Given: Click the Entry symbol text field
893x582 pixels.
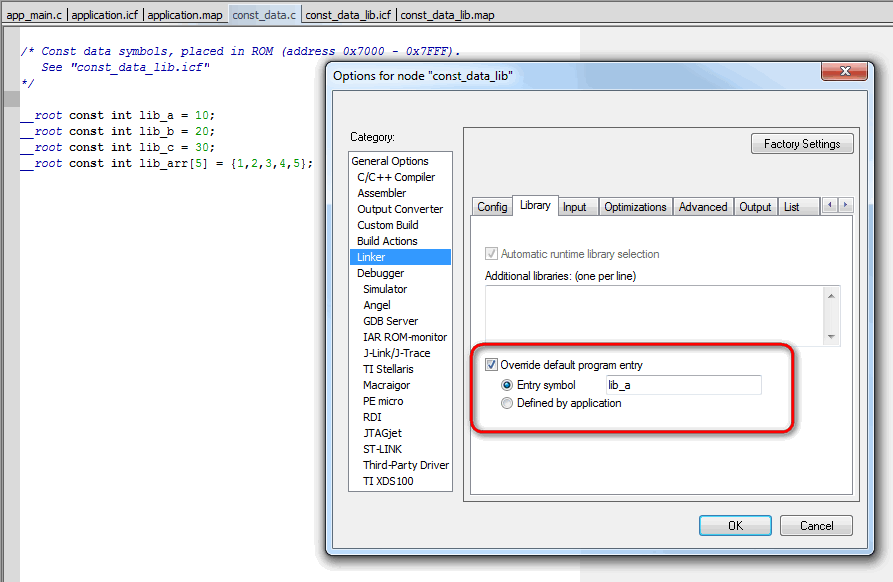Looking at the screenshot, I should click(683, 385).
